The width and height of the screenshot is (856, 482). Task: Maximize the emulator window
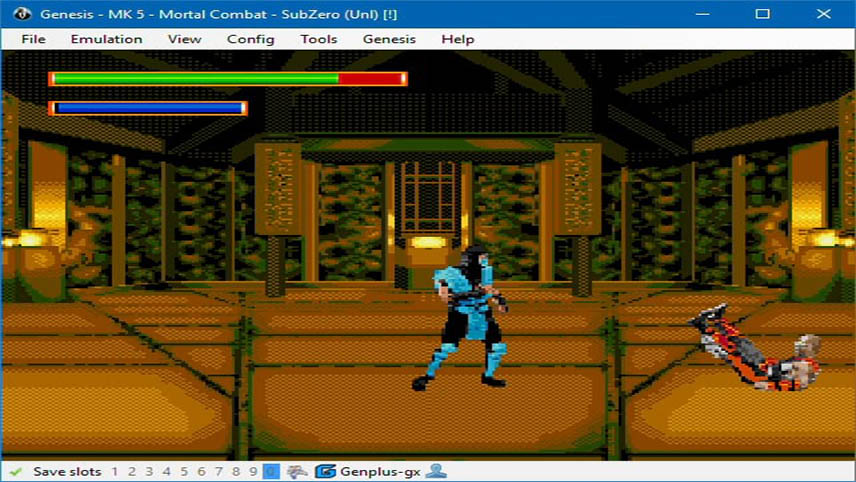coord(763,14)
